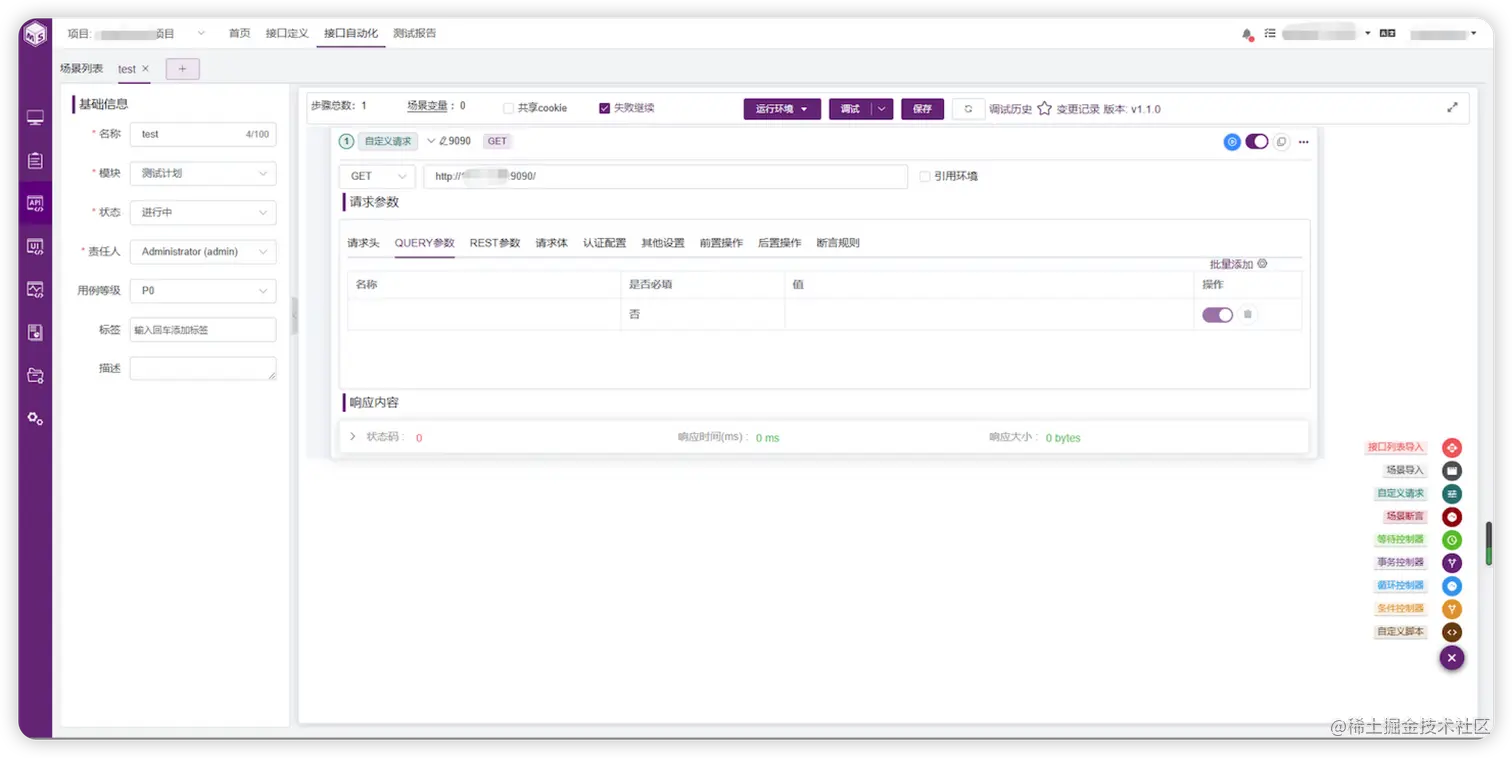
Task: Tick the 引用环境 checkbox
Action: 925,176
